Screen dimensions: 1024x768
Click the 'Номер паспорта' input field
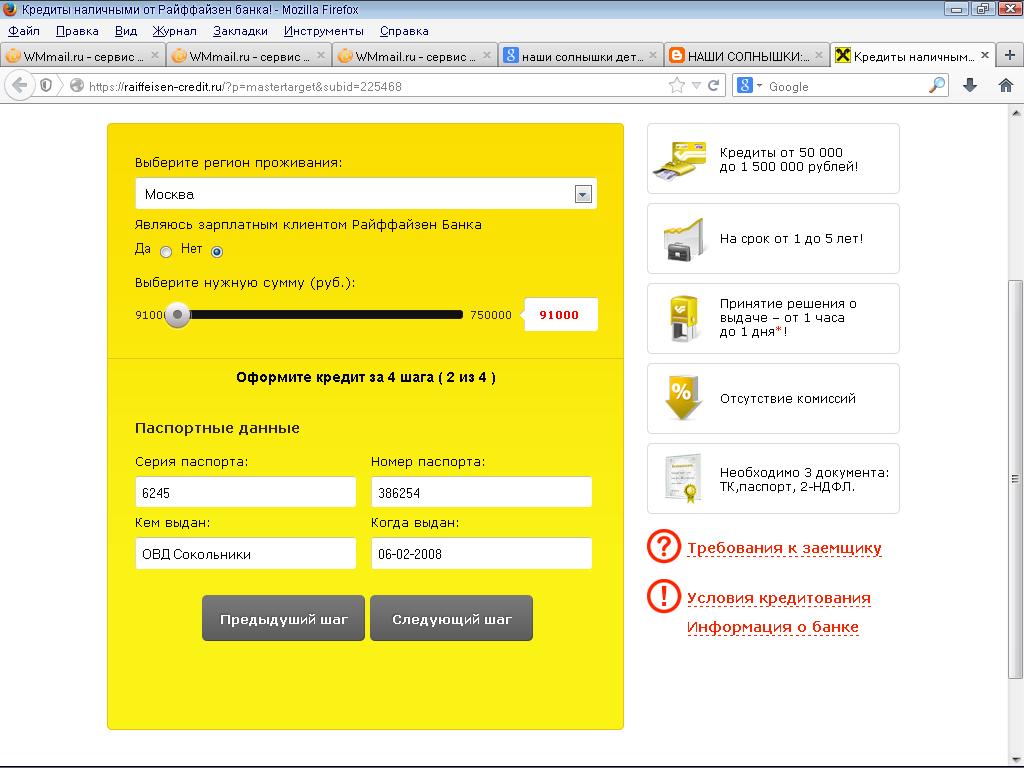click(481, 492)
